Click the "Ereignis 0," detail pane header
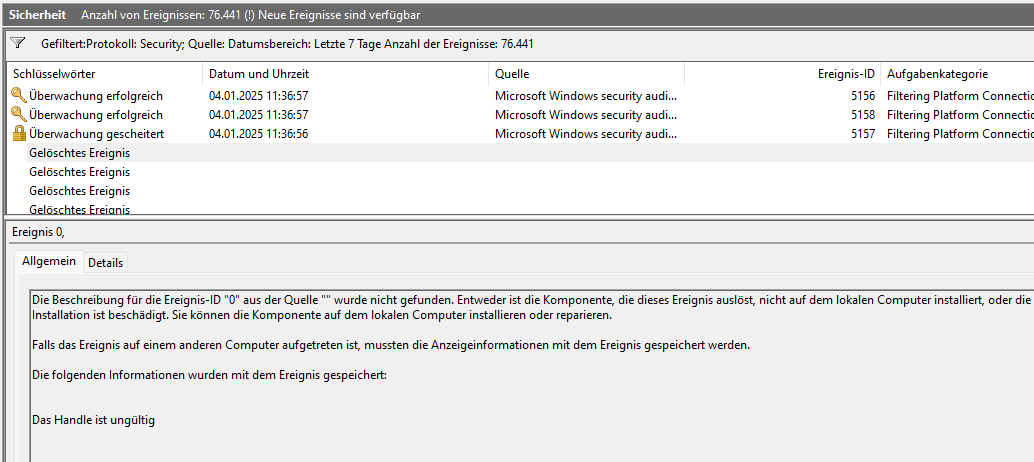The image size is (1034, 462). [x=39, y=233]
